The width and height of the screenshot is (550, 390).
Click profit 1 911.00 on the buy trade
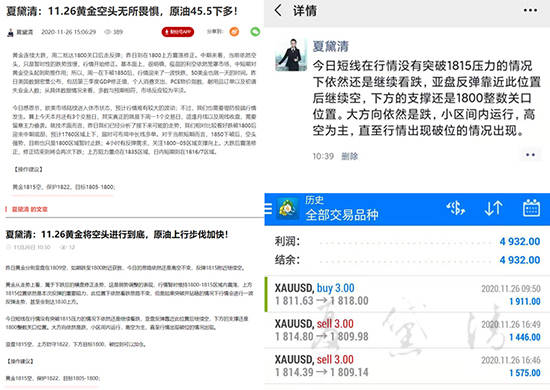(x=525, y=301)
